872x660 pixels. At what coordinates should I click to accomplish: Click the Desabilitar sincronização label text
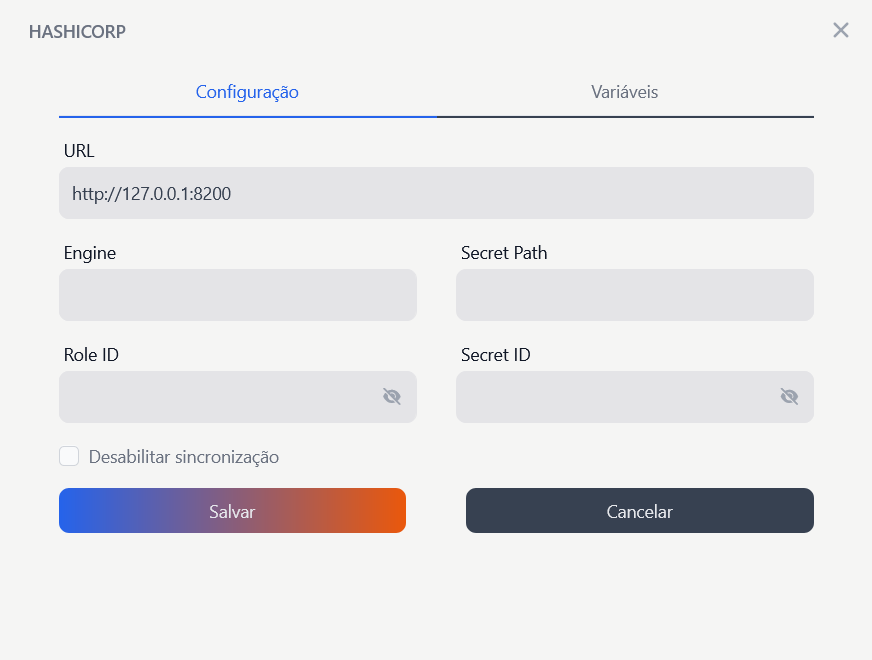click(184, 457)
